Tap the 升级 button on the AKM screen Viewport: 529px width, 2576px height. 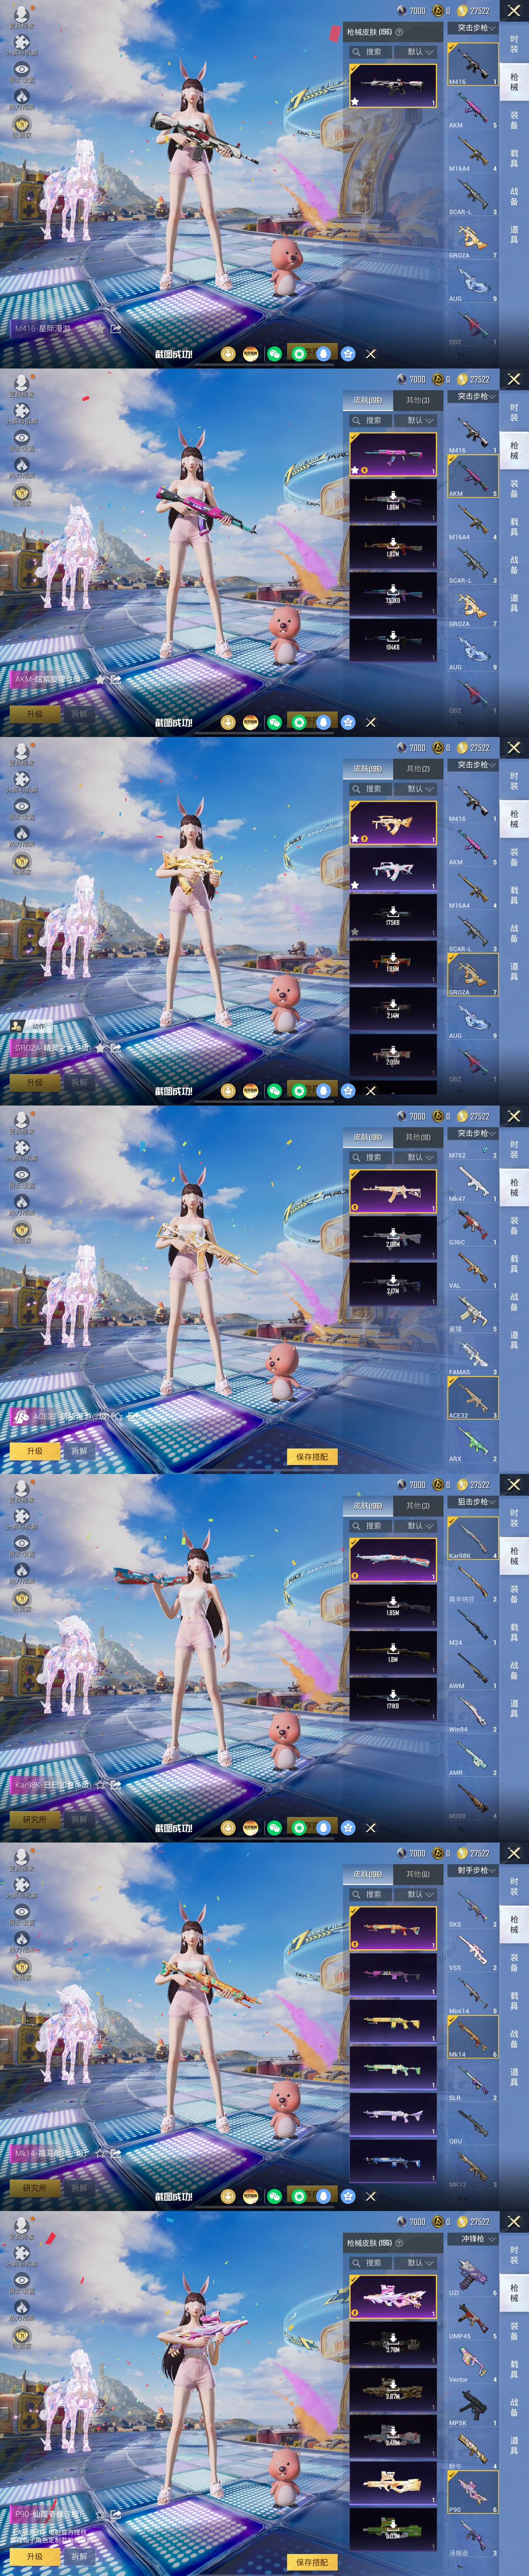click(x=35, y=714)
